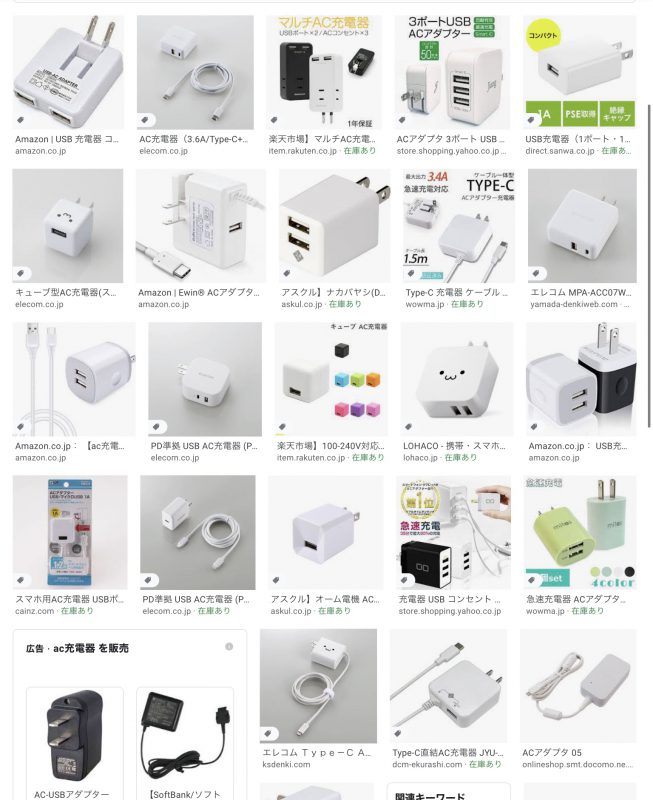This screenshot has width=653, height=800.
Task: Click the Type-C 充電器 ケーブル title link
Action: (x=456, y=293)
